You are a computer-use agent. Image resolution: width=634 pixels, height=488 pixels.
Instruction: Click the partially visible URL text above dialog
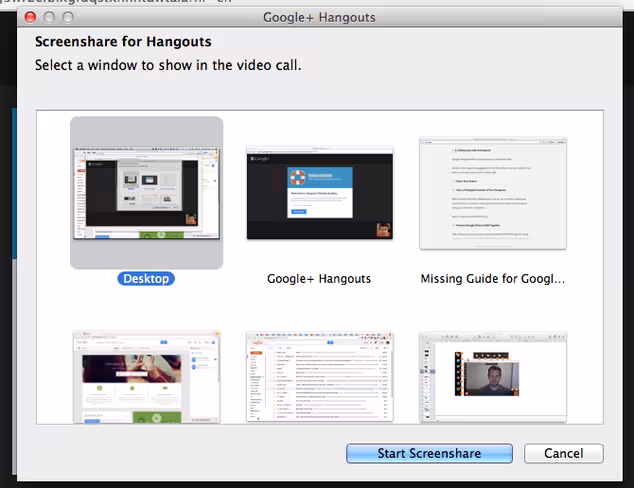tap(115, 1)
